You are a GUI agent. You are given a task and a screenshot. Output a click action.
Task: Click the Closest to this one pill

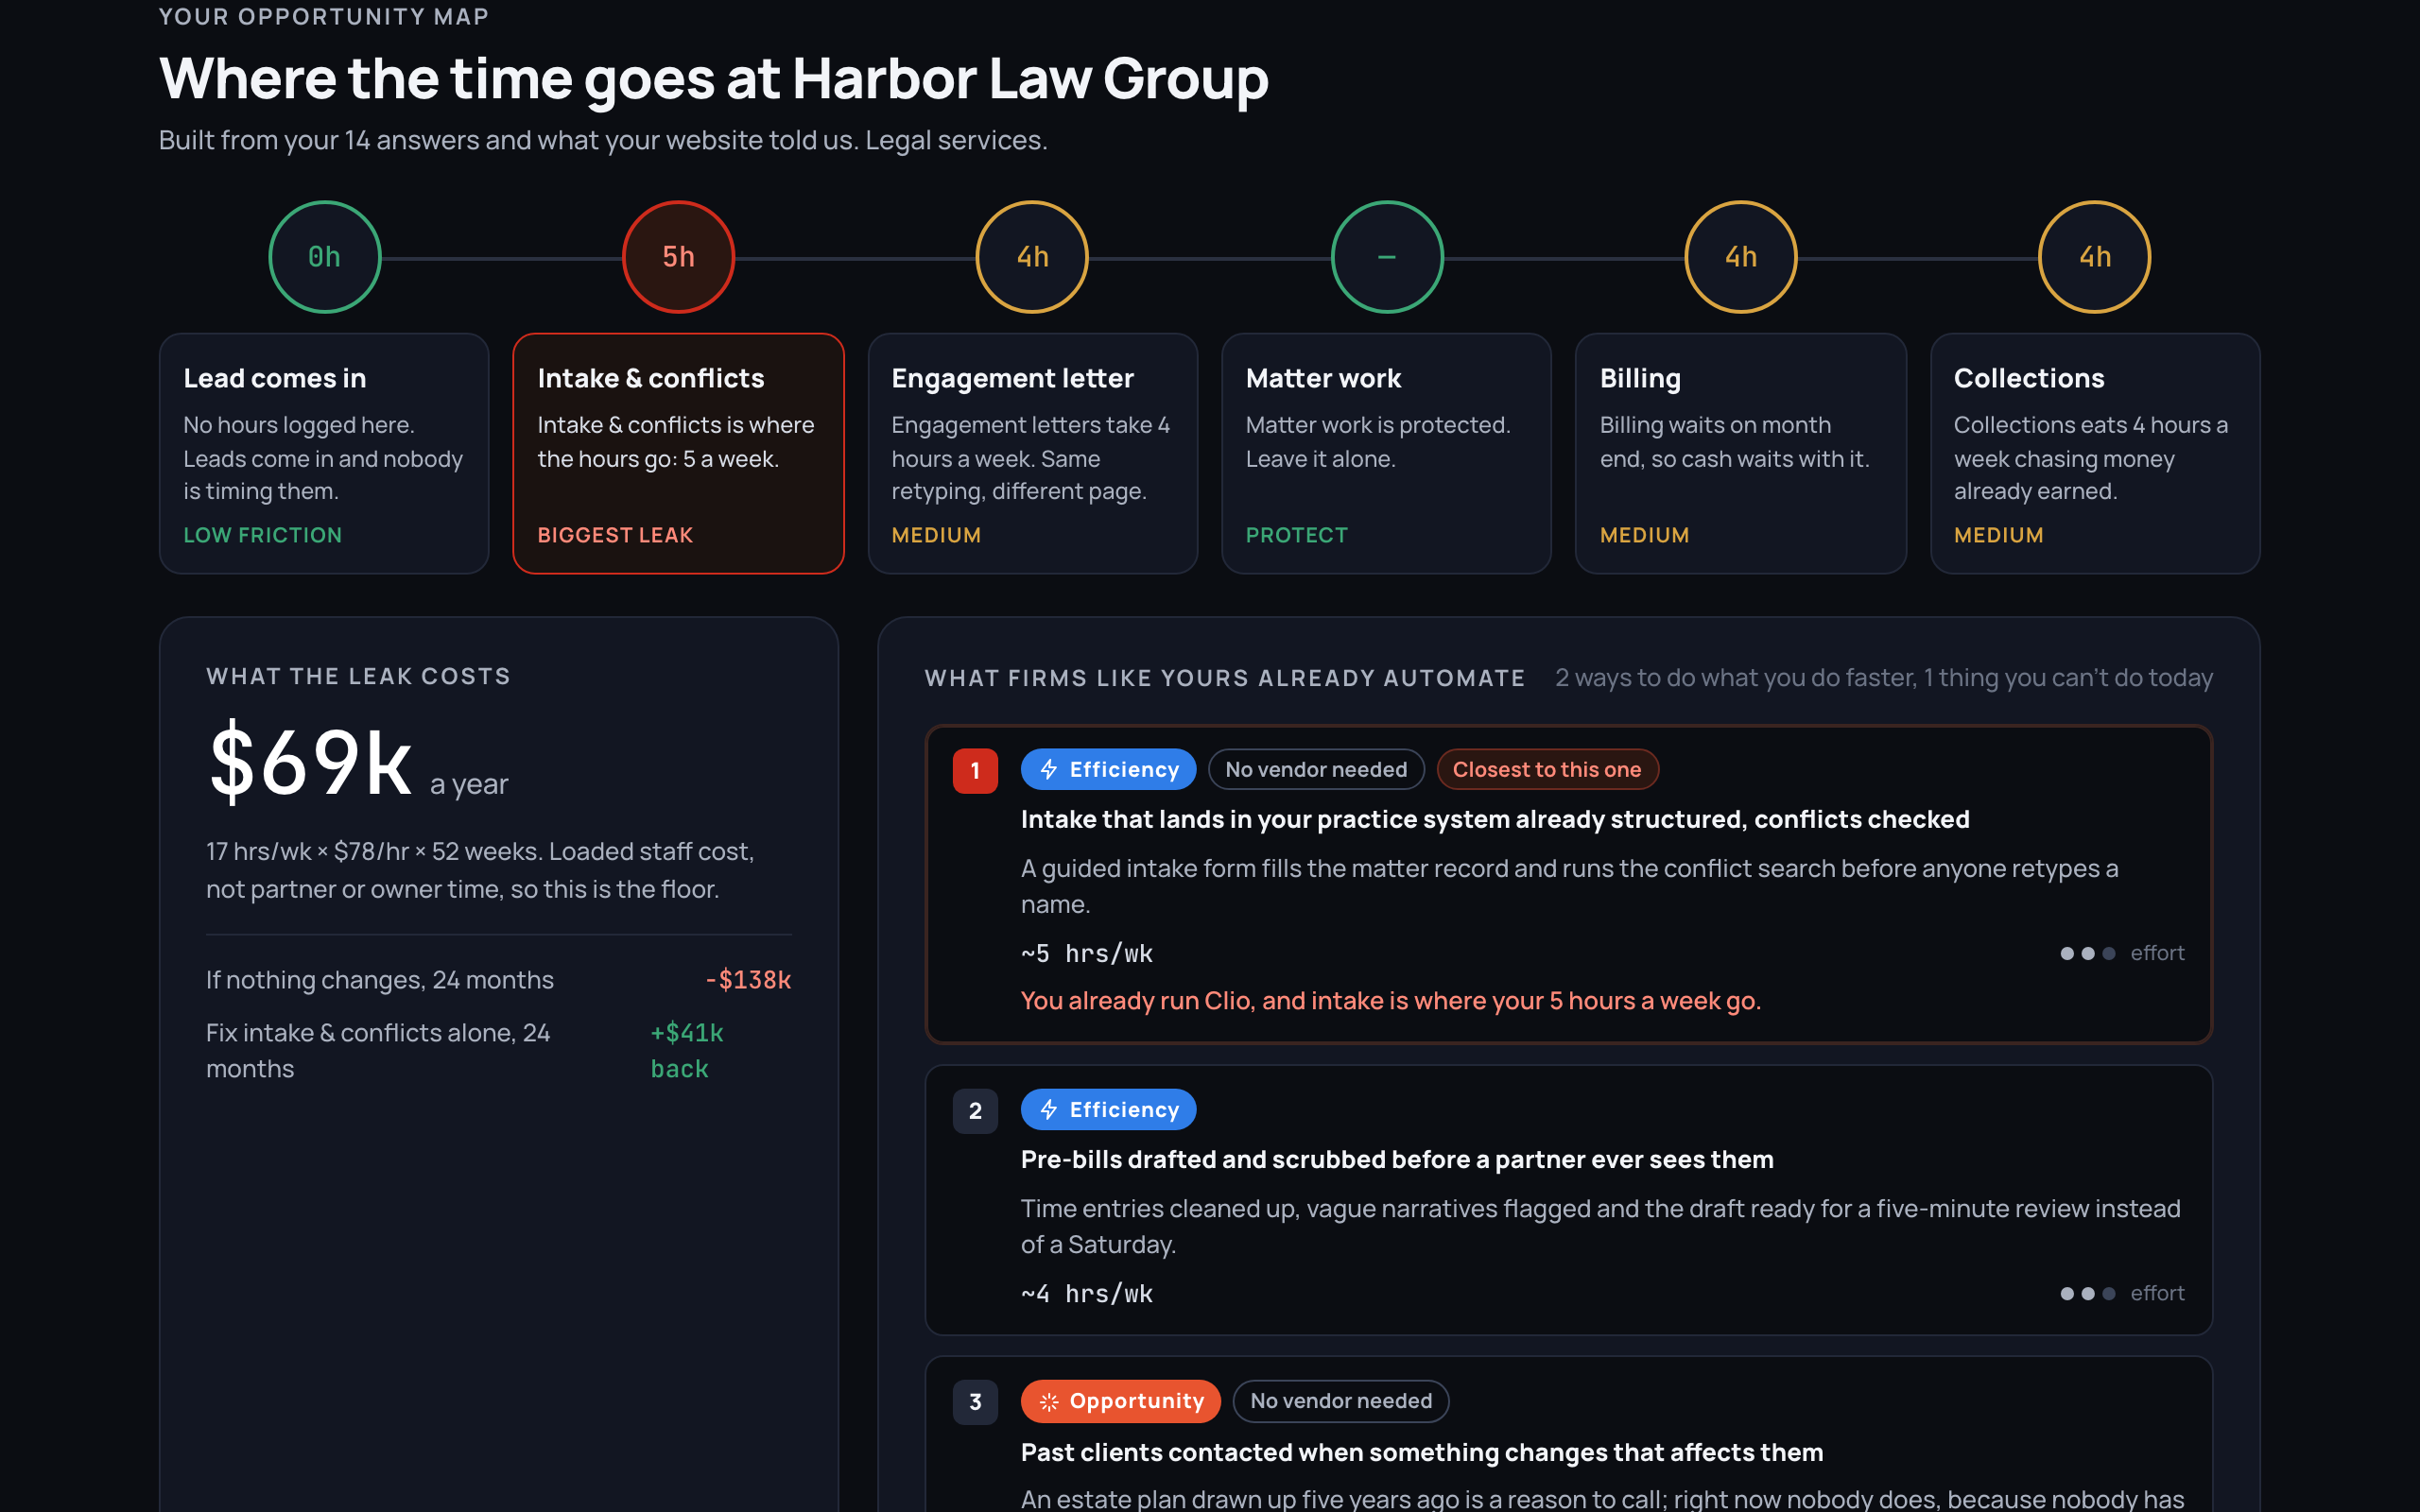[x=1547, y=769]
